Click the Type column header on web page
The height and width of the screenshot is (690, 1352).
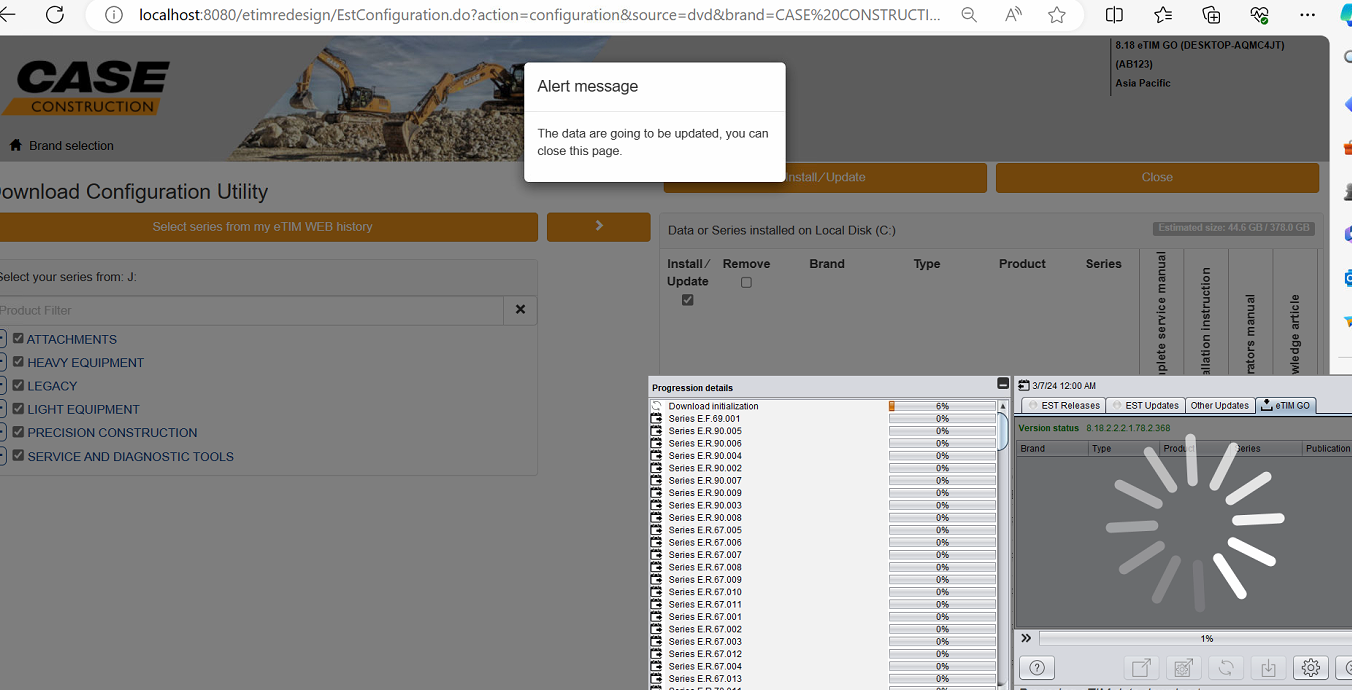[927, 264]
